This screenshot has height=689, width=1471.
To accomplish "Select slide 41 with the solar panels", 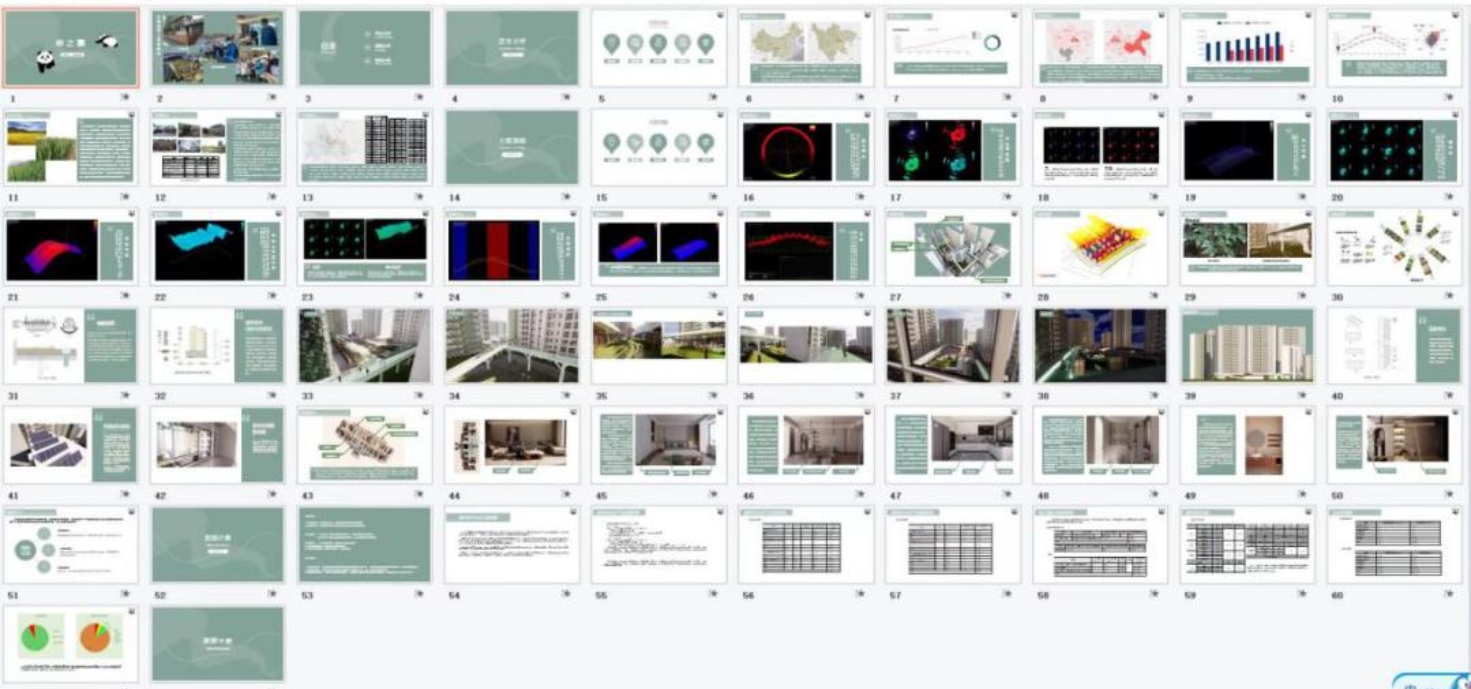I will pyautogui.click(x=71, y=444).
